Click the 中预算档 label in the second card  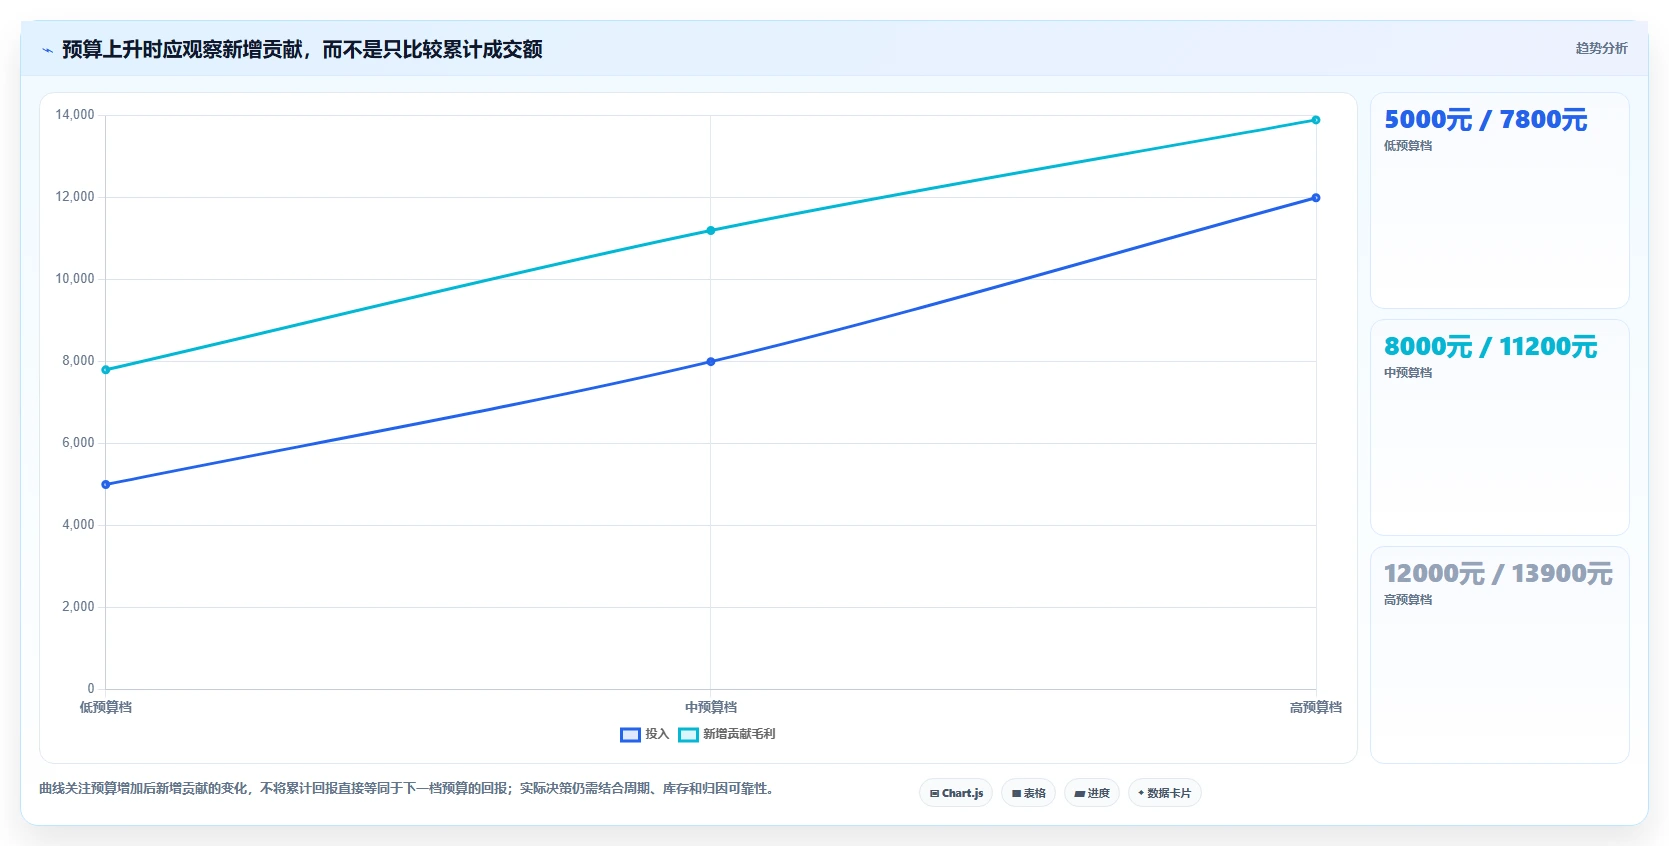(1408, 373)
